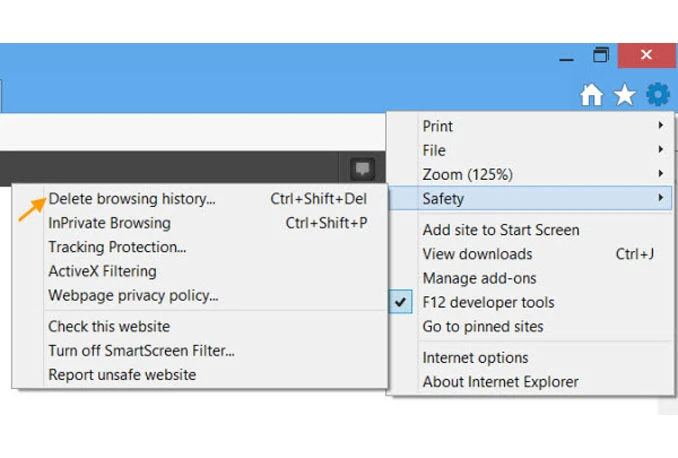
Task: Select Go to pinned sites
Action: (531, 327)
